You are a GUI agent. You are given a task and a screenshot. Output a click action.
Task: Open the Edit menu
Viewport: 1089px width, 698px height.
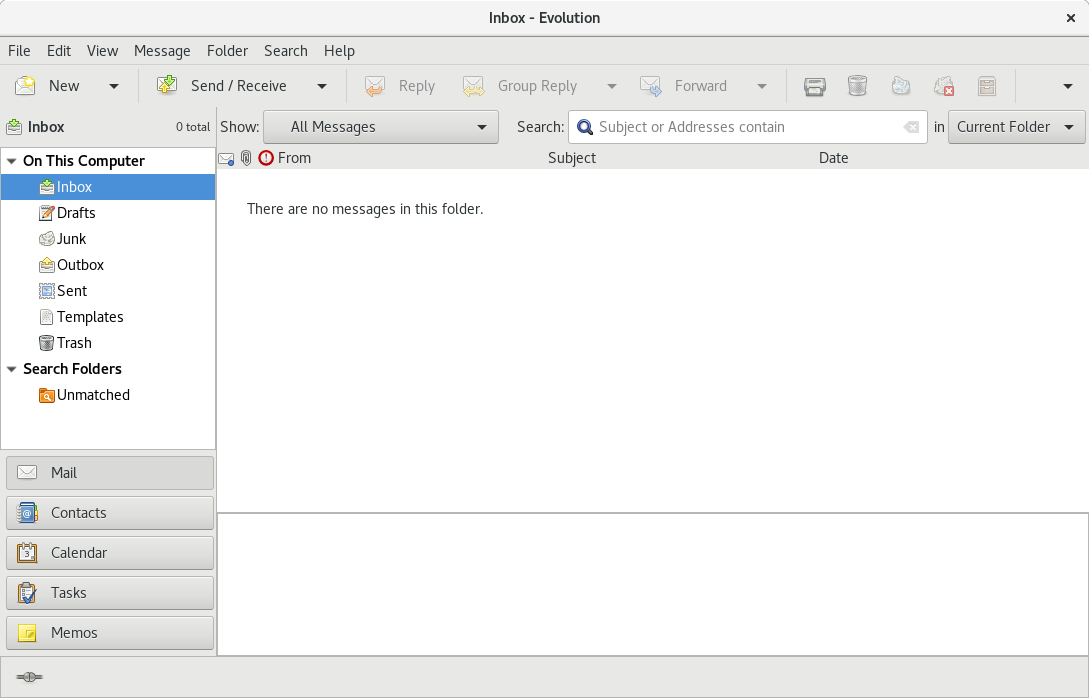[x=59, y=51]
